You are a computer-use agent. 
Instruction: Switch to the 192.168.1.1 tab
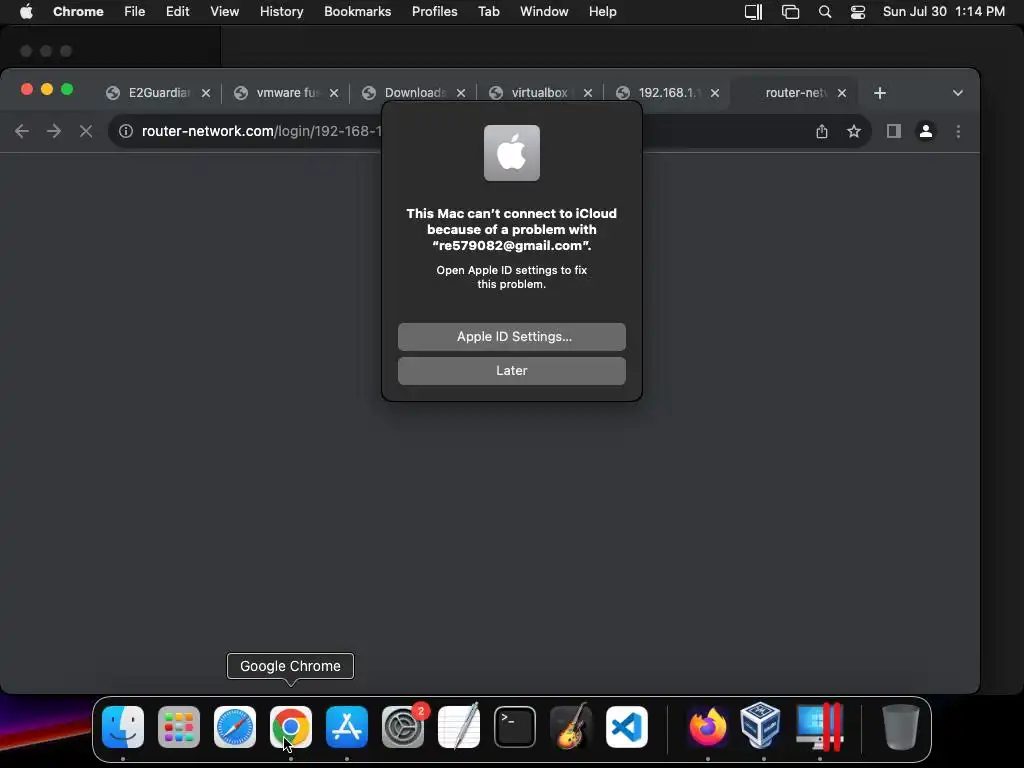point(666,93)
